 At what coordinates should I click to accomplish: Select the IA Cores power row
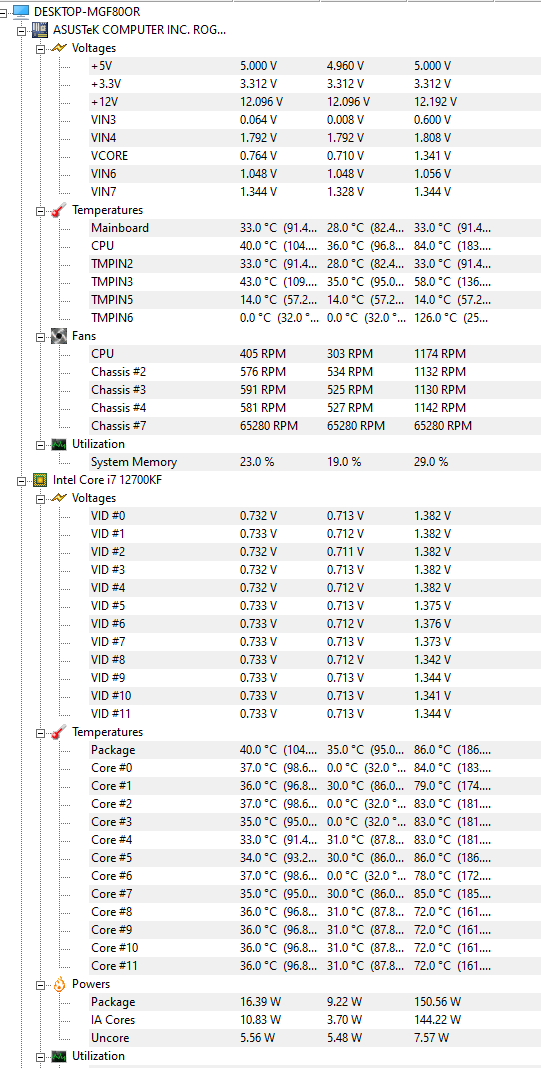coord(314,1020)
